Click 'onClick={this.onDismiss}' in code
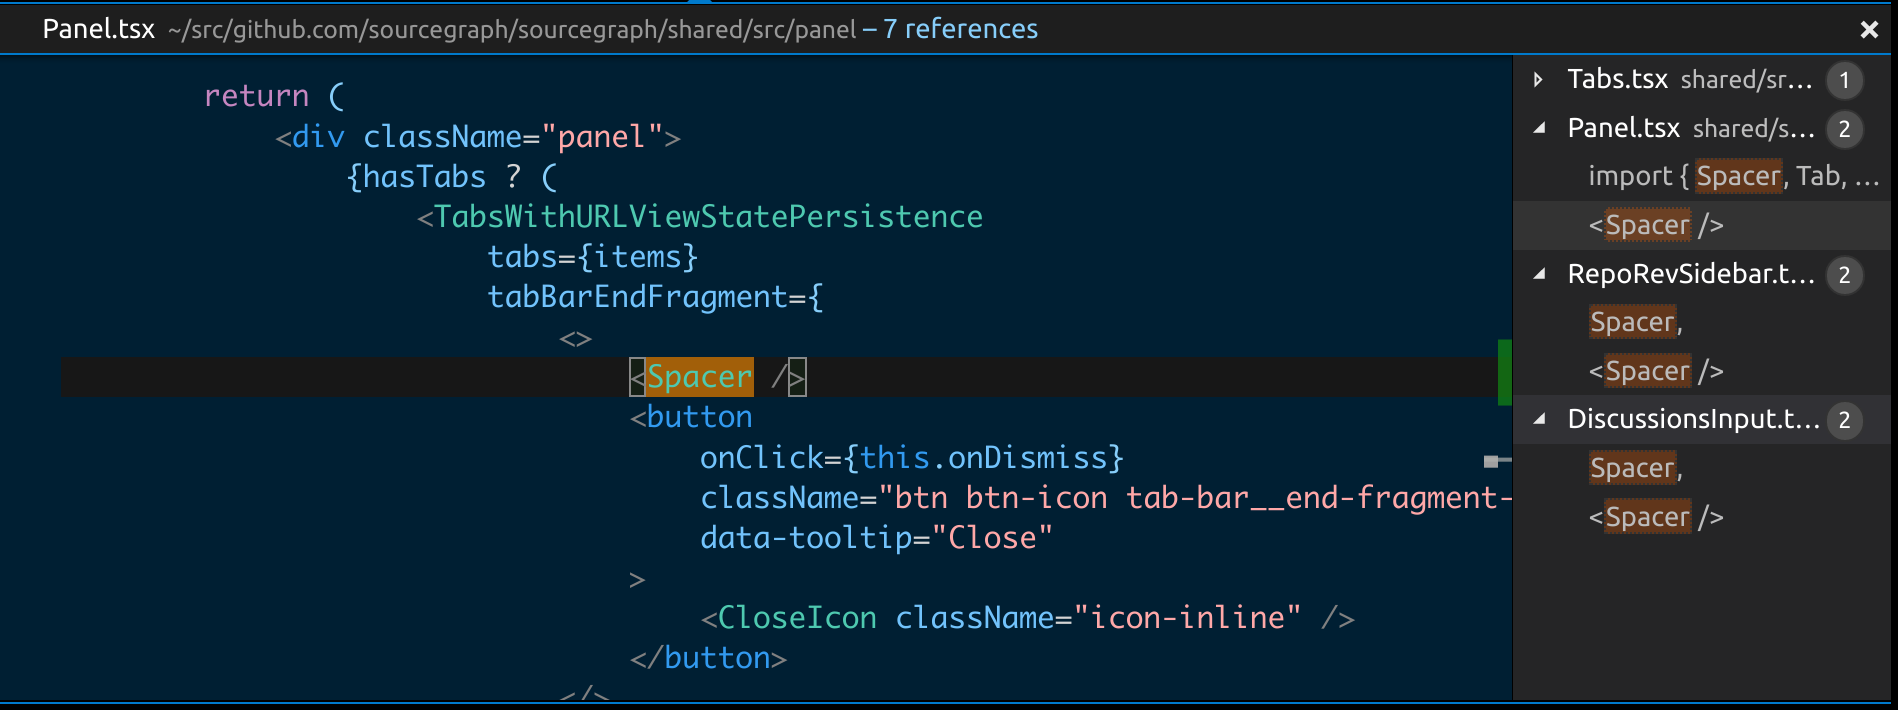1898x710 pixels. pyautogui.click(x=912, y=457)
